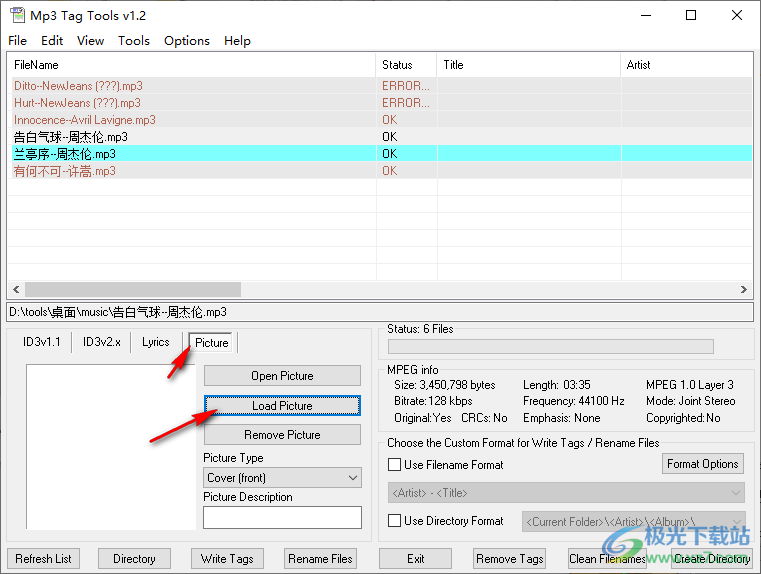Open the View menu
The image size is (761, 574).
click(x=90, y=41)
